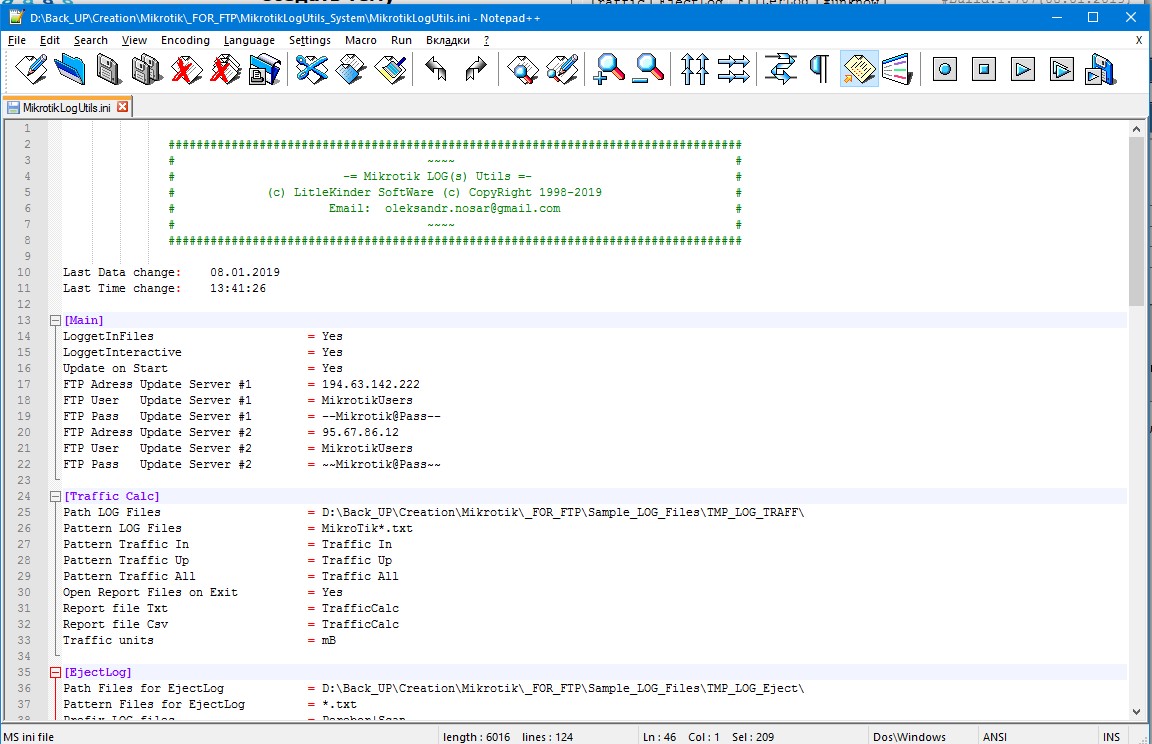This screenshot has height=744, width=1152.
Task: Toggle the highlighted indent guide icon
Action: point(859,70)
